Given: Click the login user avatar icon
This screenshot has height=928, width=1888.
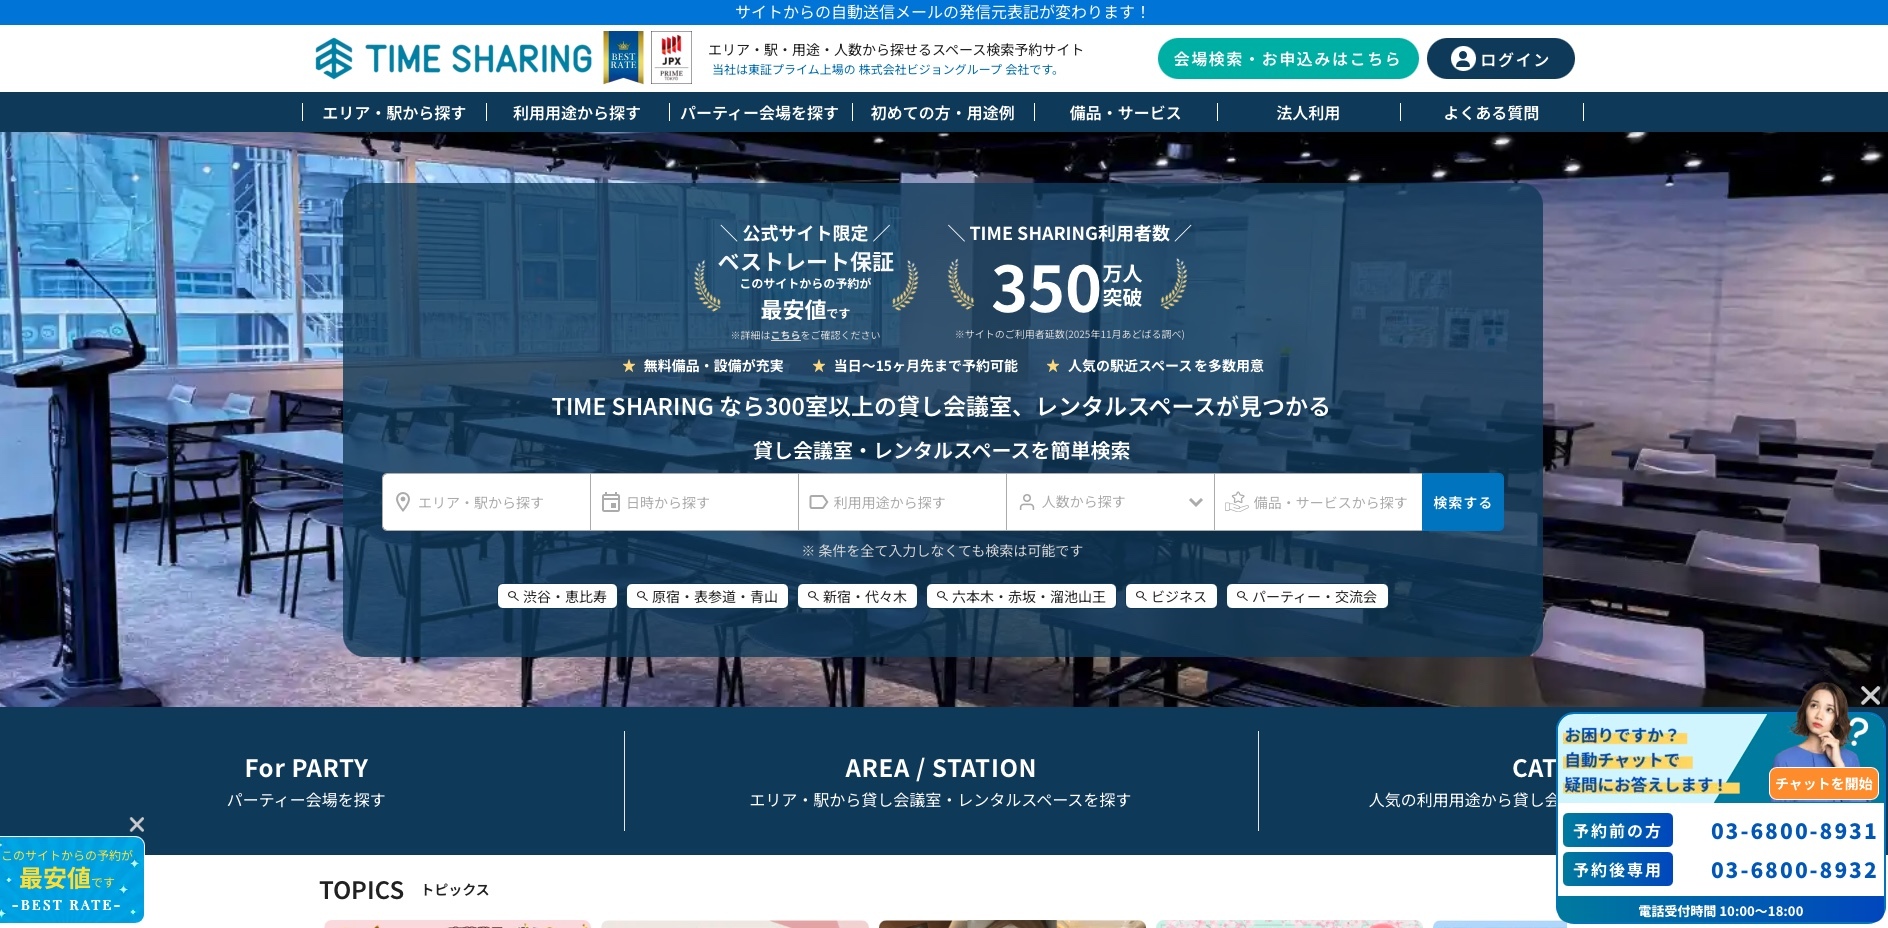Looking at the screenshot, I should point(1462,59).
